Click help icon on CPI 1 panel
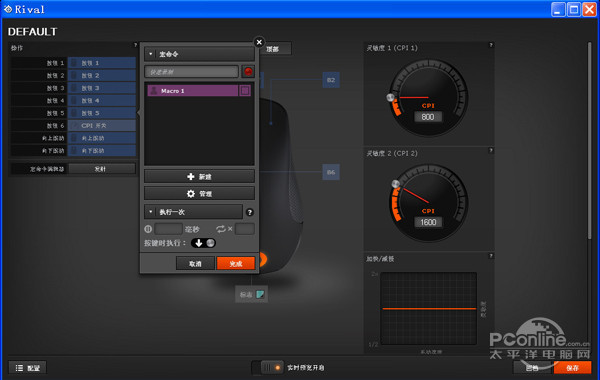Viewport: 600px width, 380px height. [x=491, y=45]
